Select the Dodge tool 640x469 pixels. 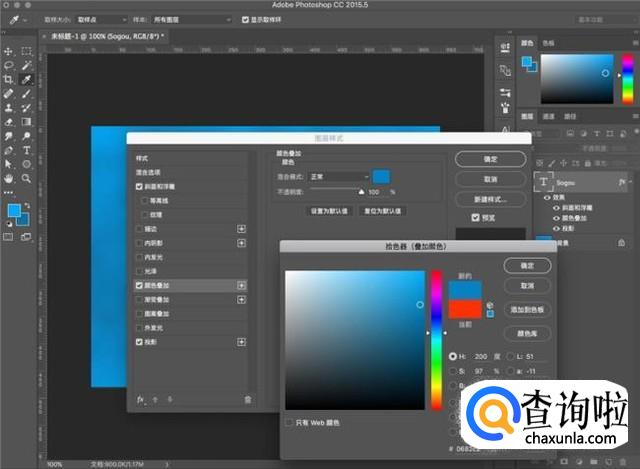pos(27,136)
